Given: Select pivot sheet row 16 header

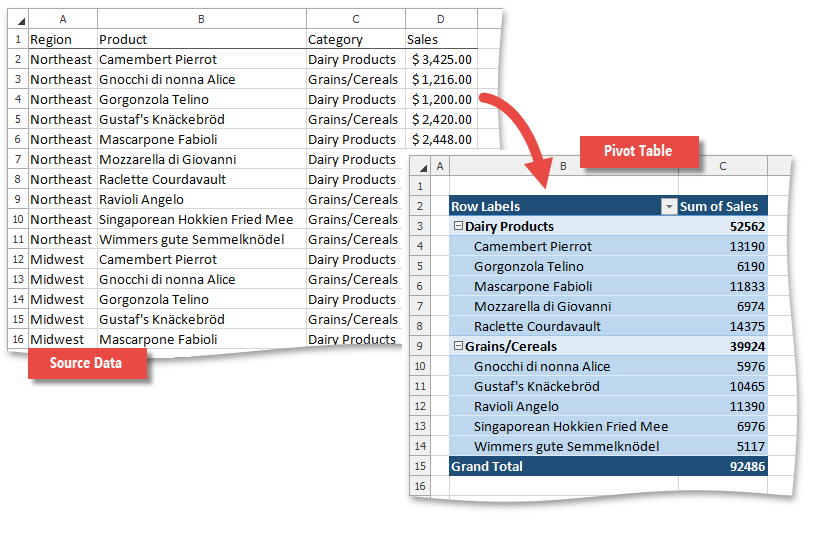Looking at the screenshot, I should pos(420,486).
